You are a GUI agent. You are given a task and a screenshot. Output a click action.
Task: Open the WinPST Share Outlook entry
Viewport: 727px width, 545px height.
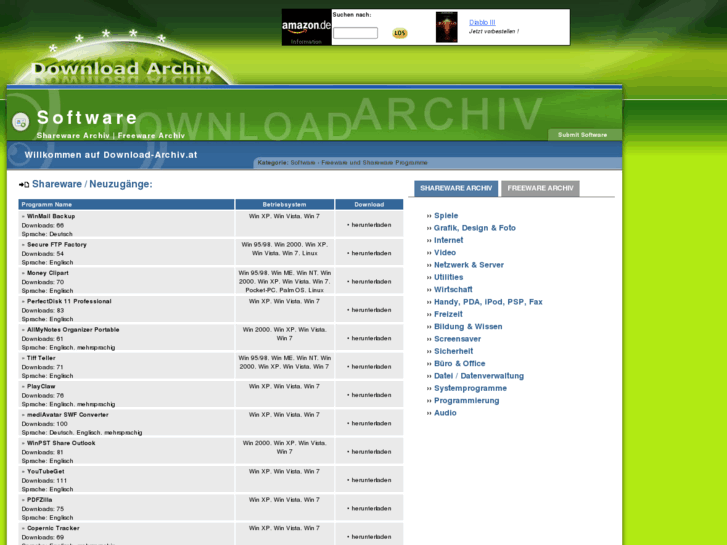(x=61, y=443)
